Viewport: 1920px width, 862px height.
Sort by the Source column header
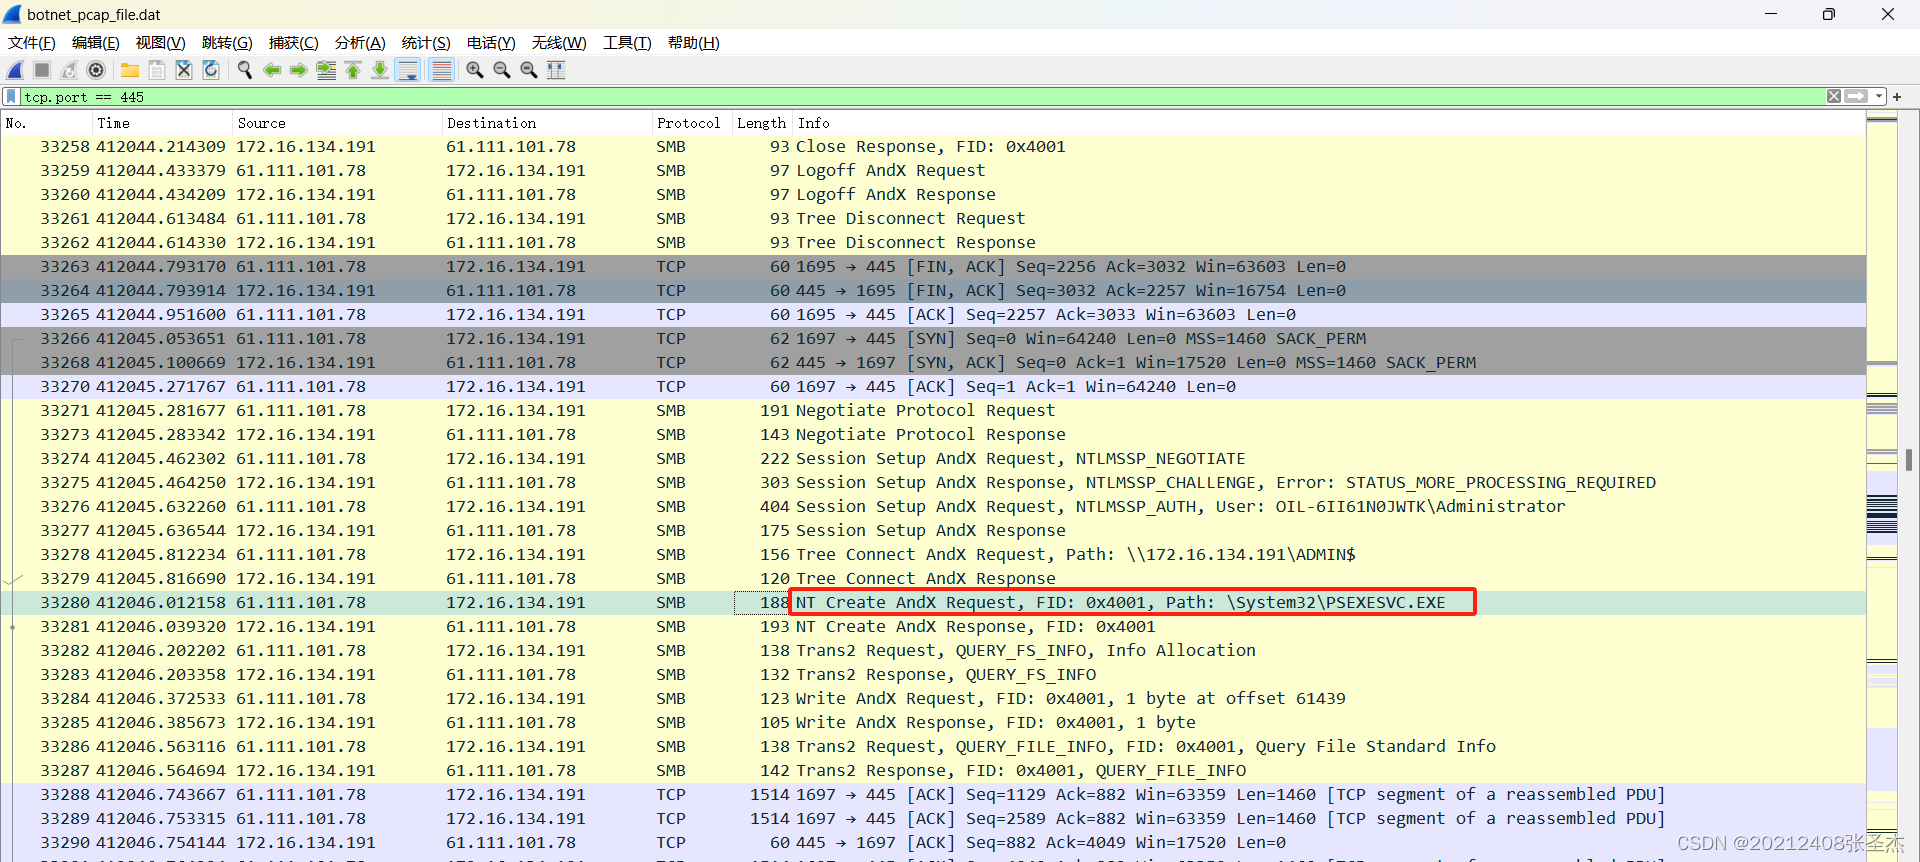[337, 123]
